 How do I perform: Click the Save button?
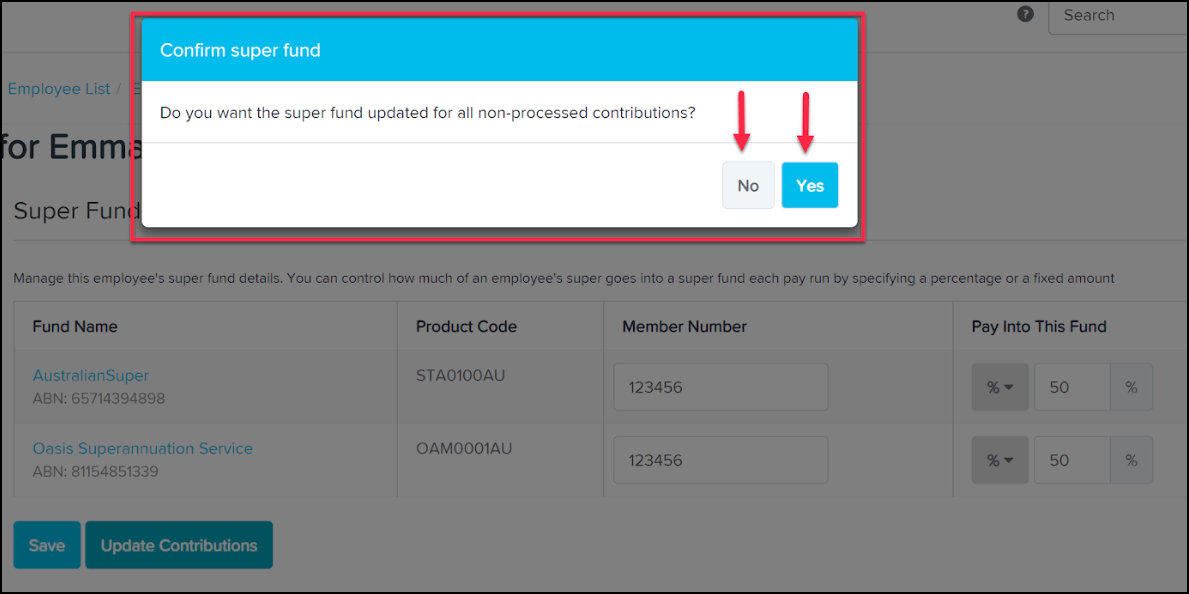click(x=47, y=545)
